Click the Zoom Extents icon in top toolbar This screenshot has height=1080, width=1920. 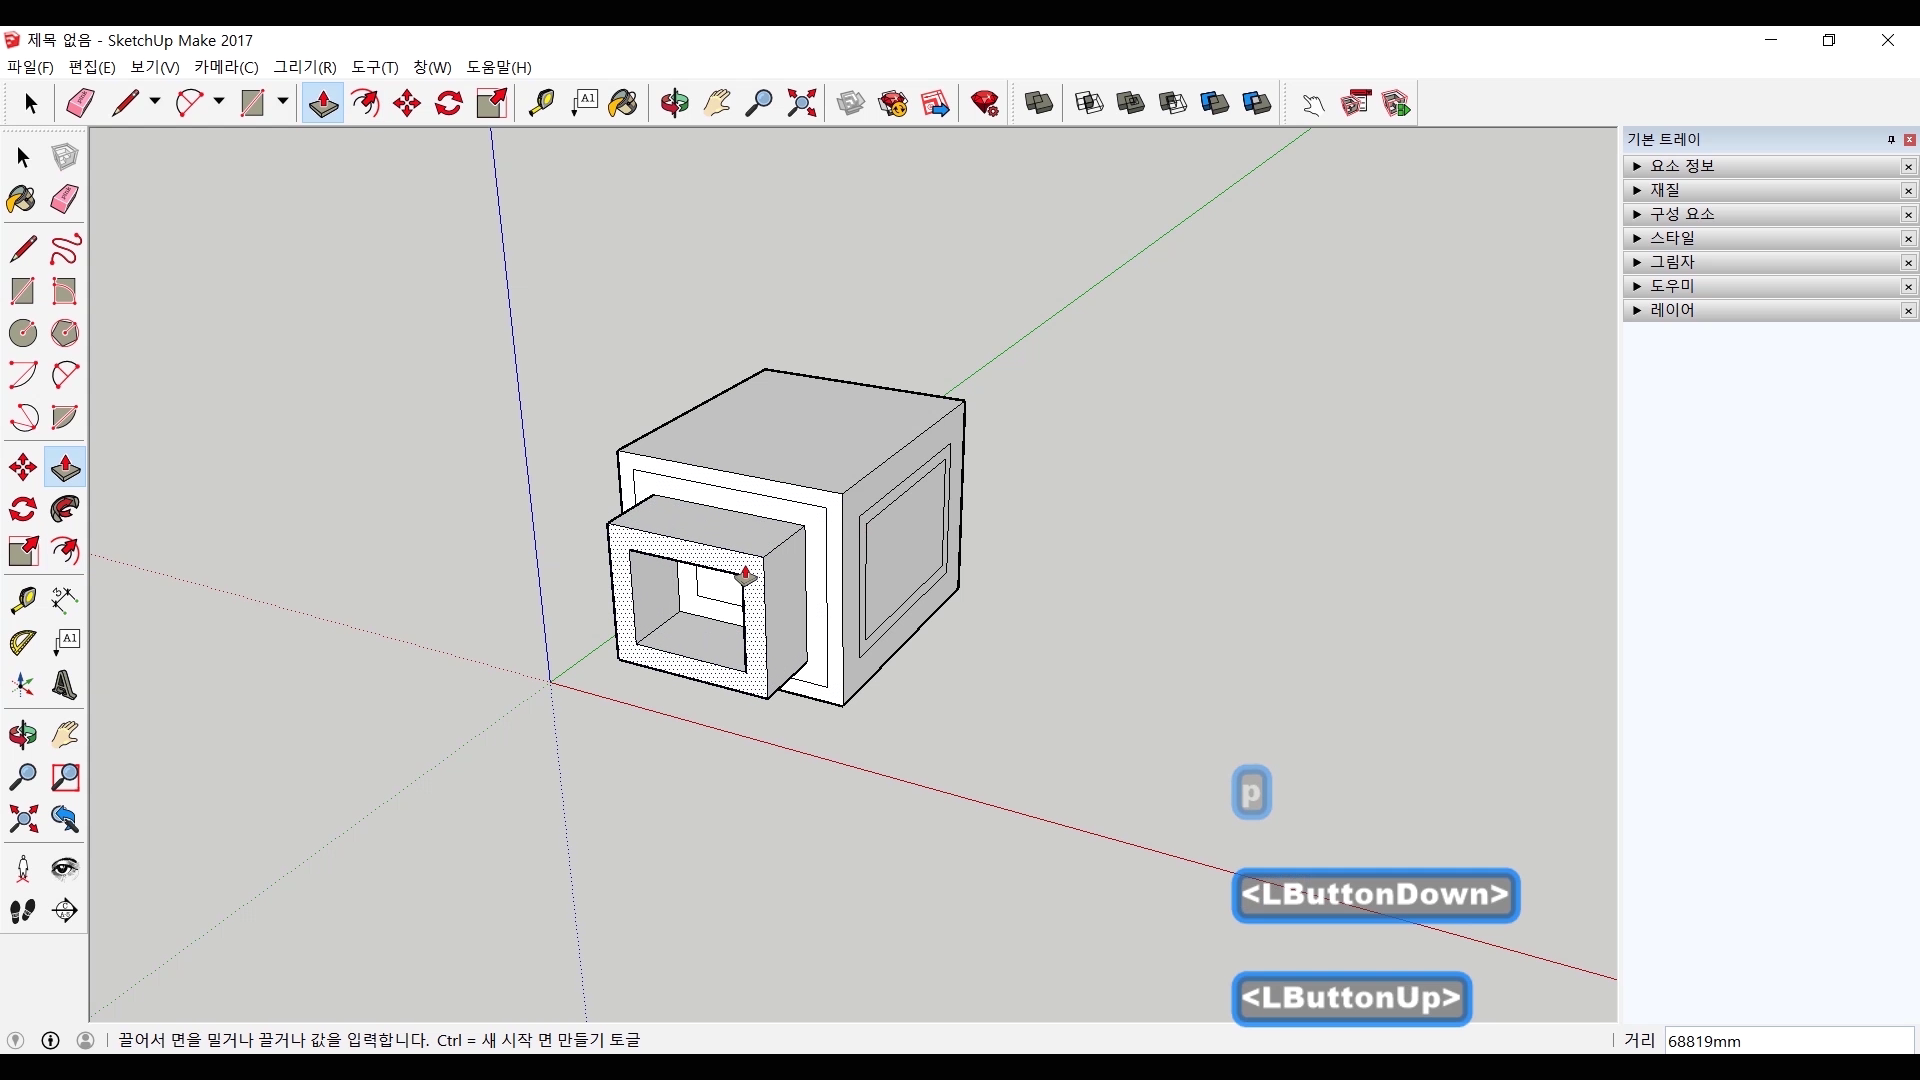801,103
